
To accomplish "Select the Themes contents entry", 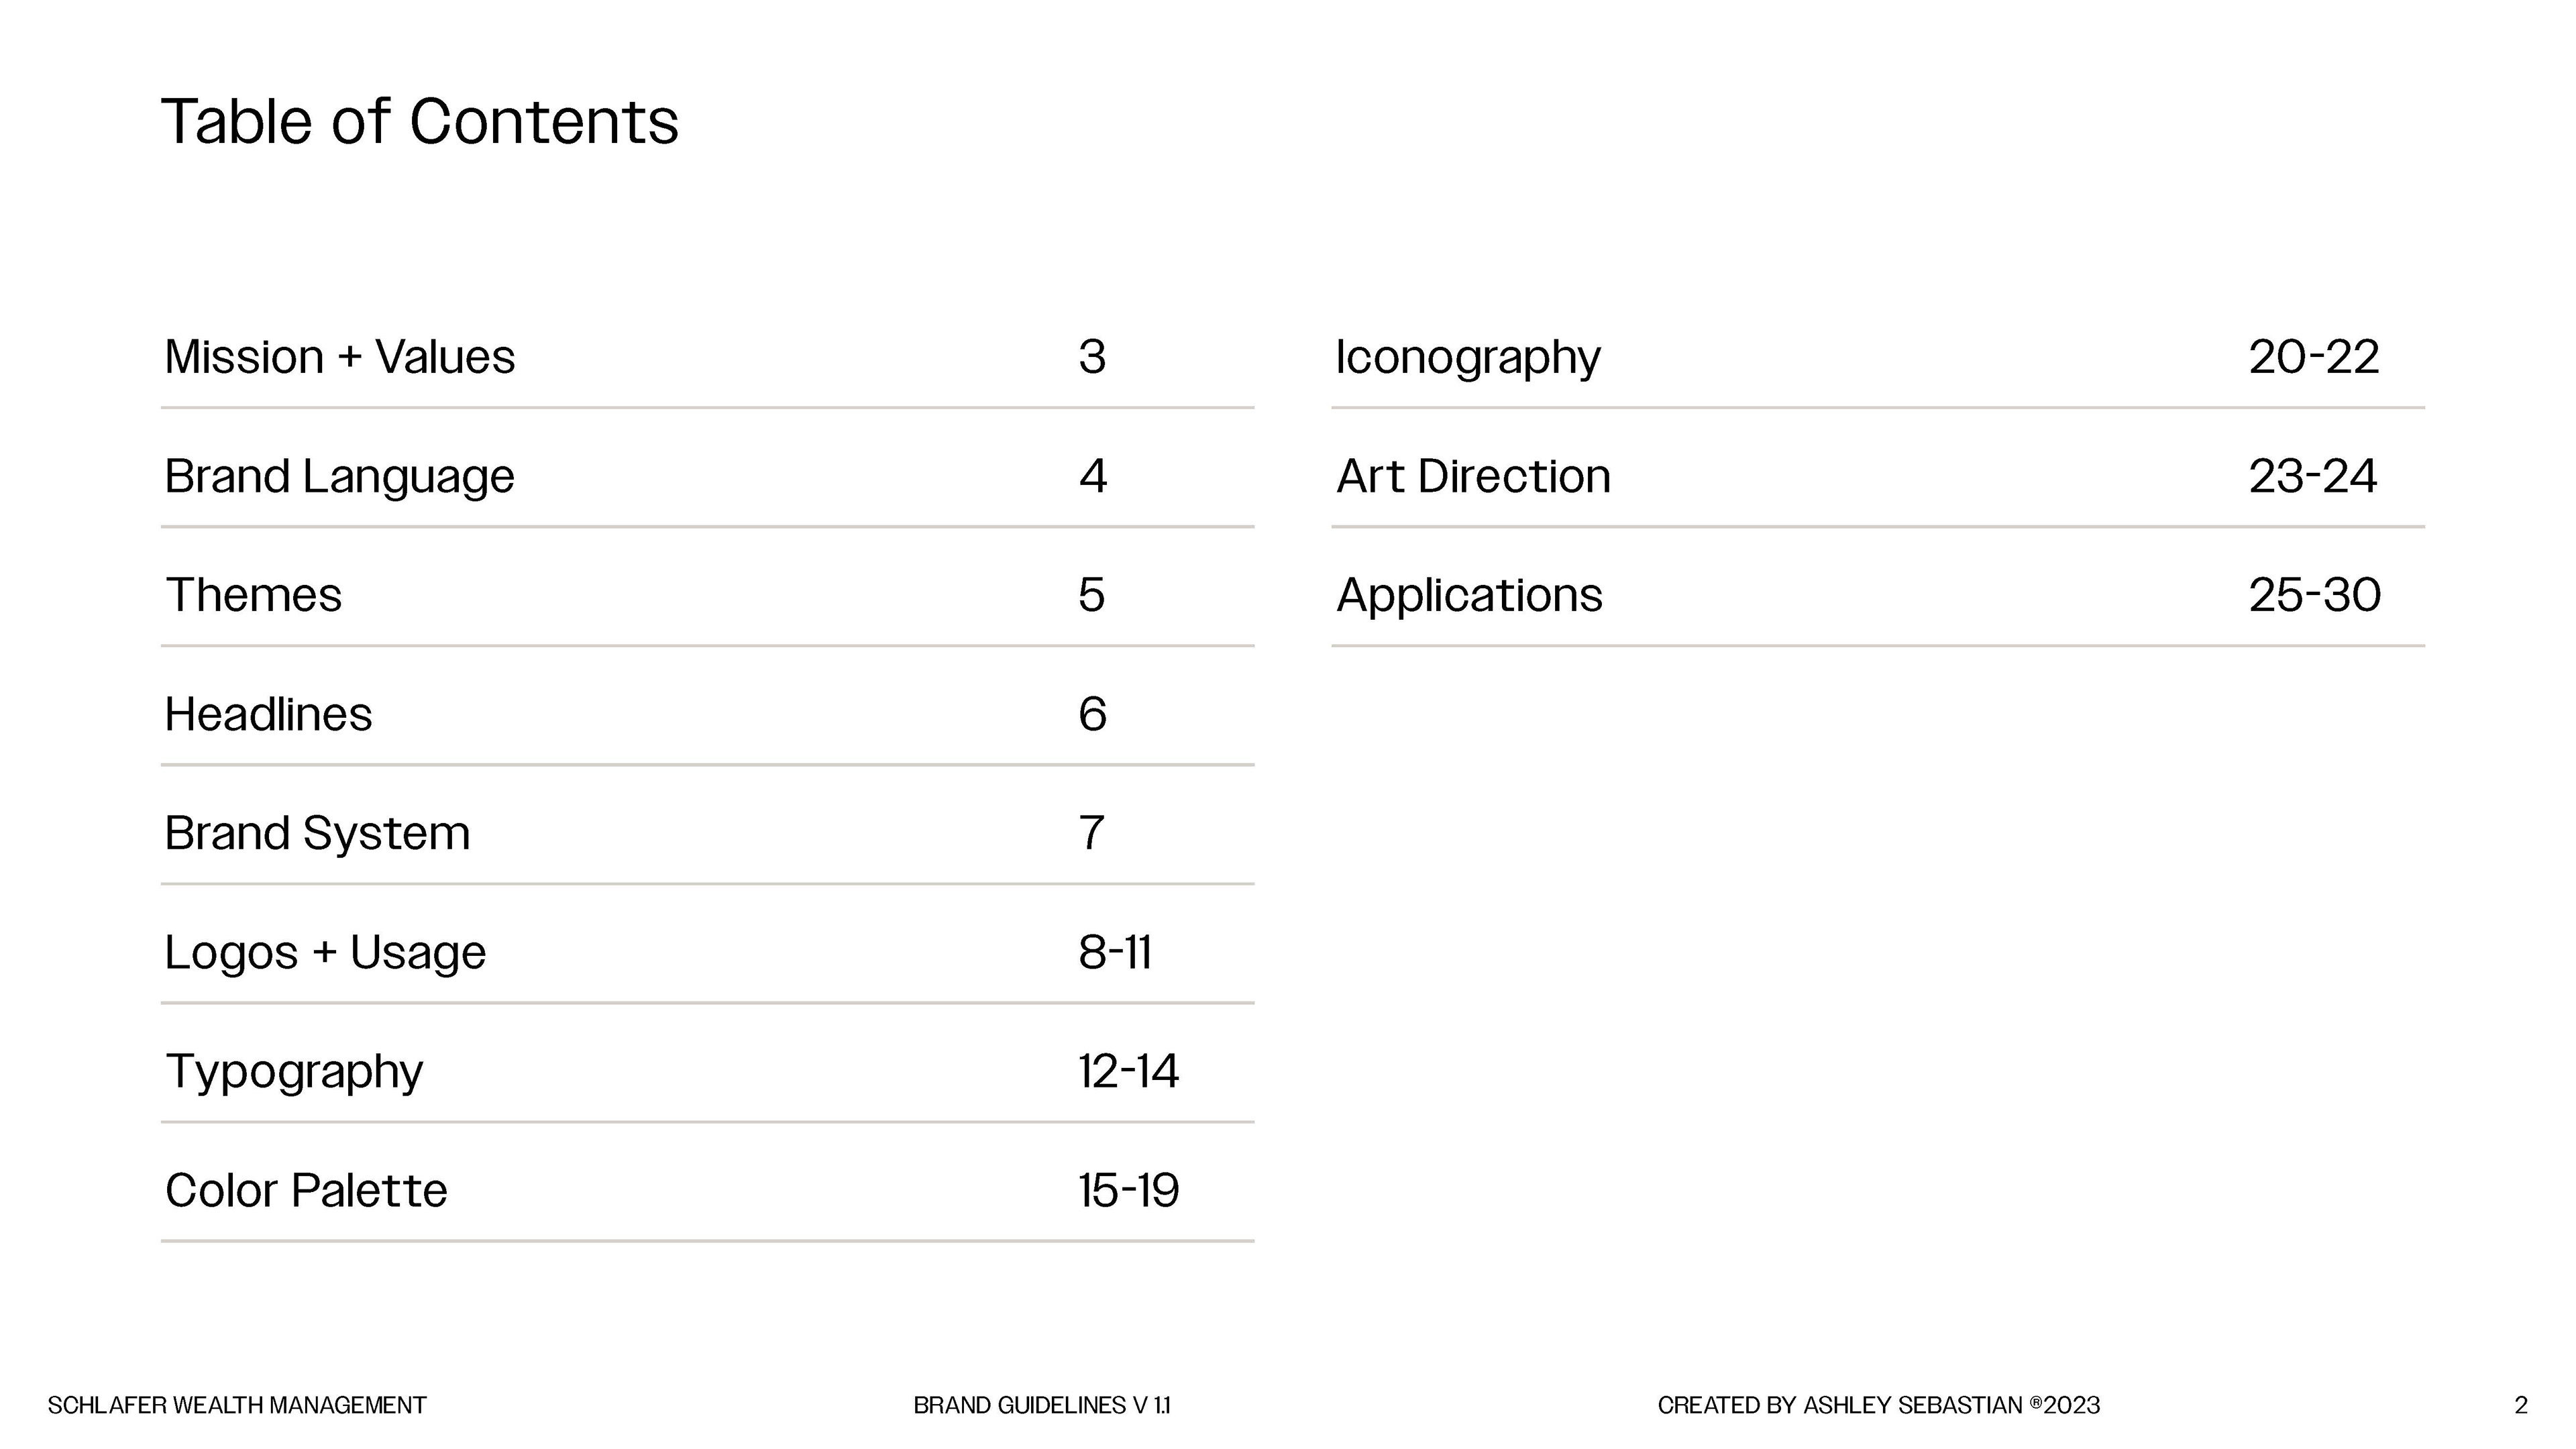I will pyautogui.click(x=254, y=595).
